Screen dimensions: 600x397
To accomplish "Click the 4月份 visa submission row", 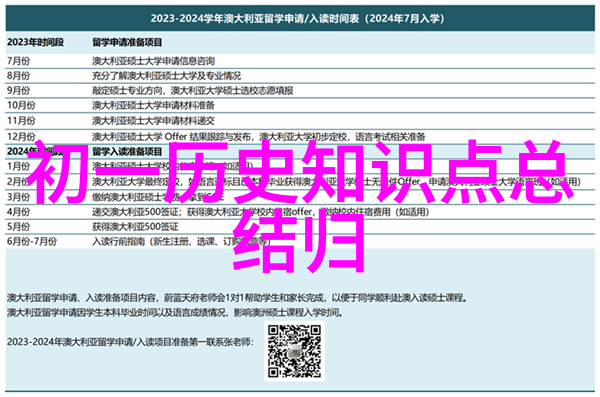I will tap(300, 212).
